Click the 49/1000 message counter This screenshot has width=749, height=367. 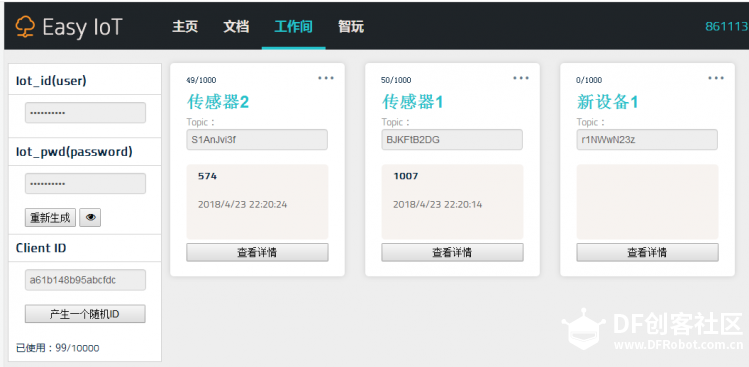click(201, 80)
